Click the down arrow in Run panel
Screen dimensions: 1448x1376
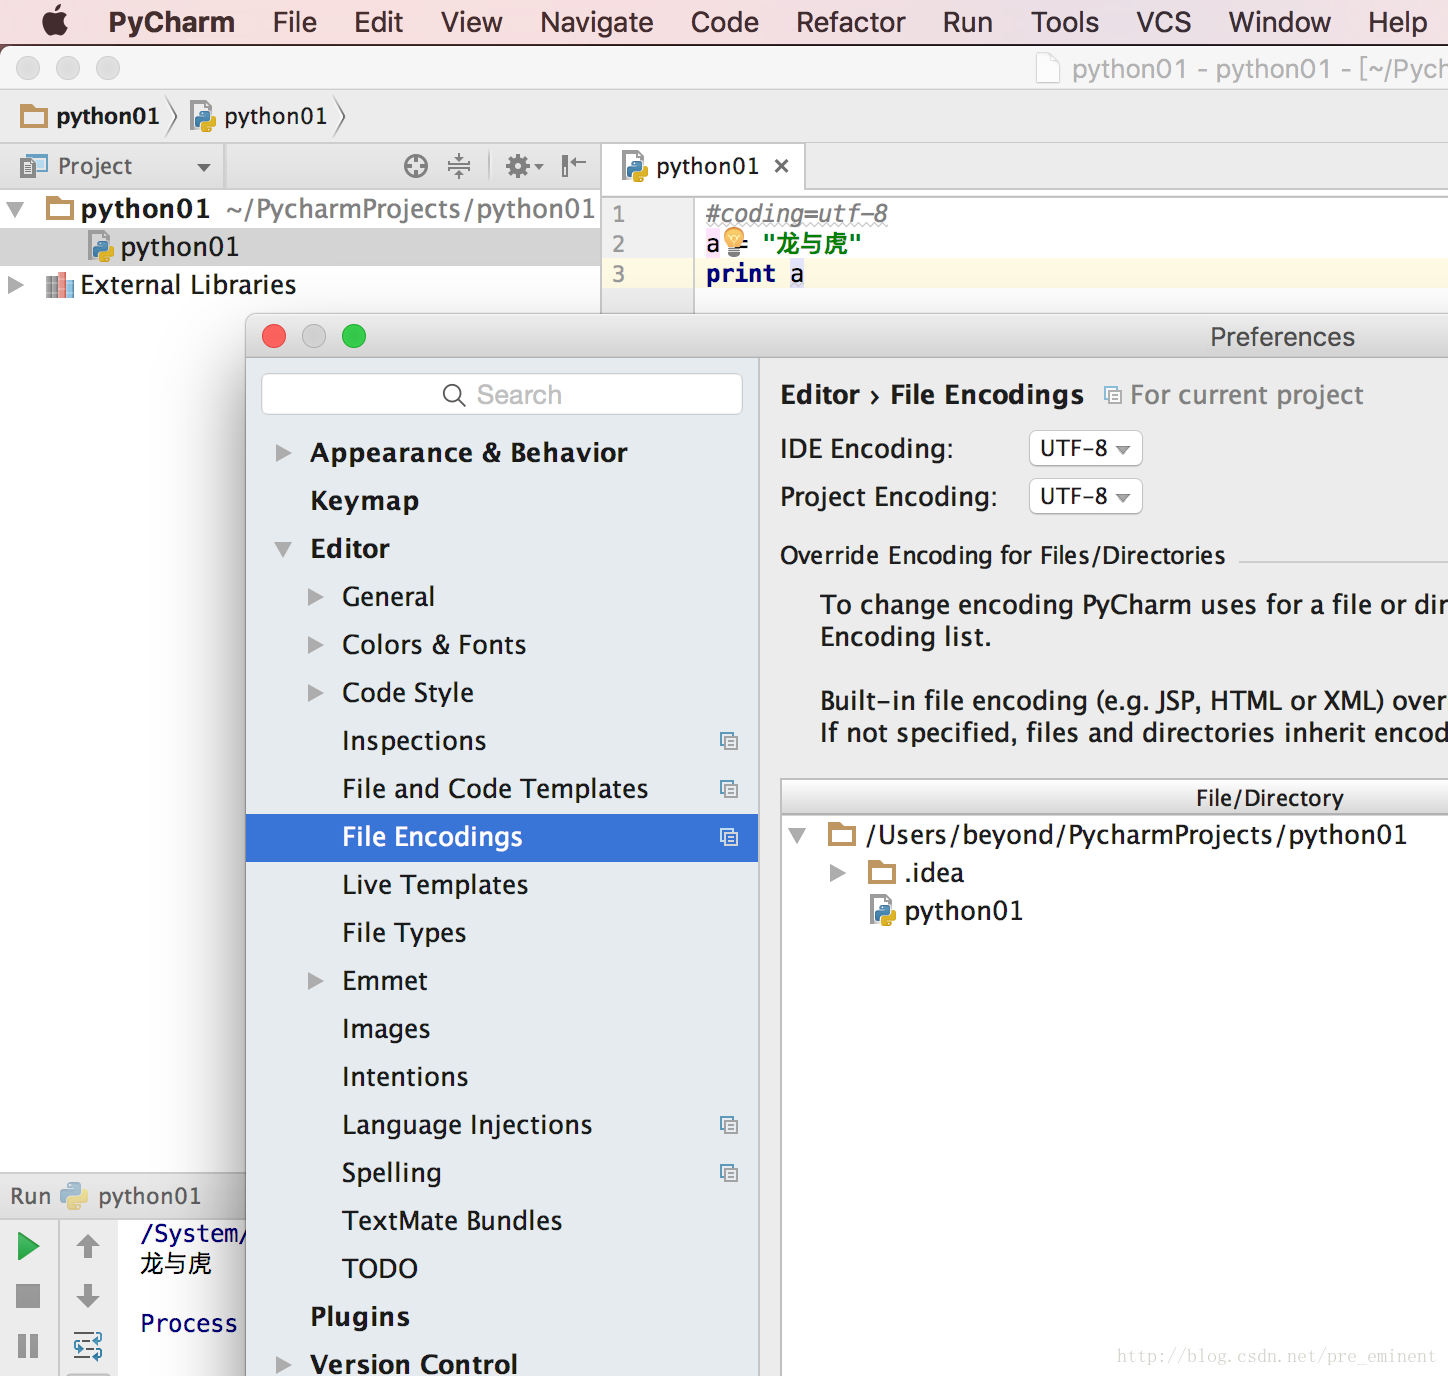click(x=88, y=1296)
